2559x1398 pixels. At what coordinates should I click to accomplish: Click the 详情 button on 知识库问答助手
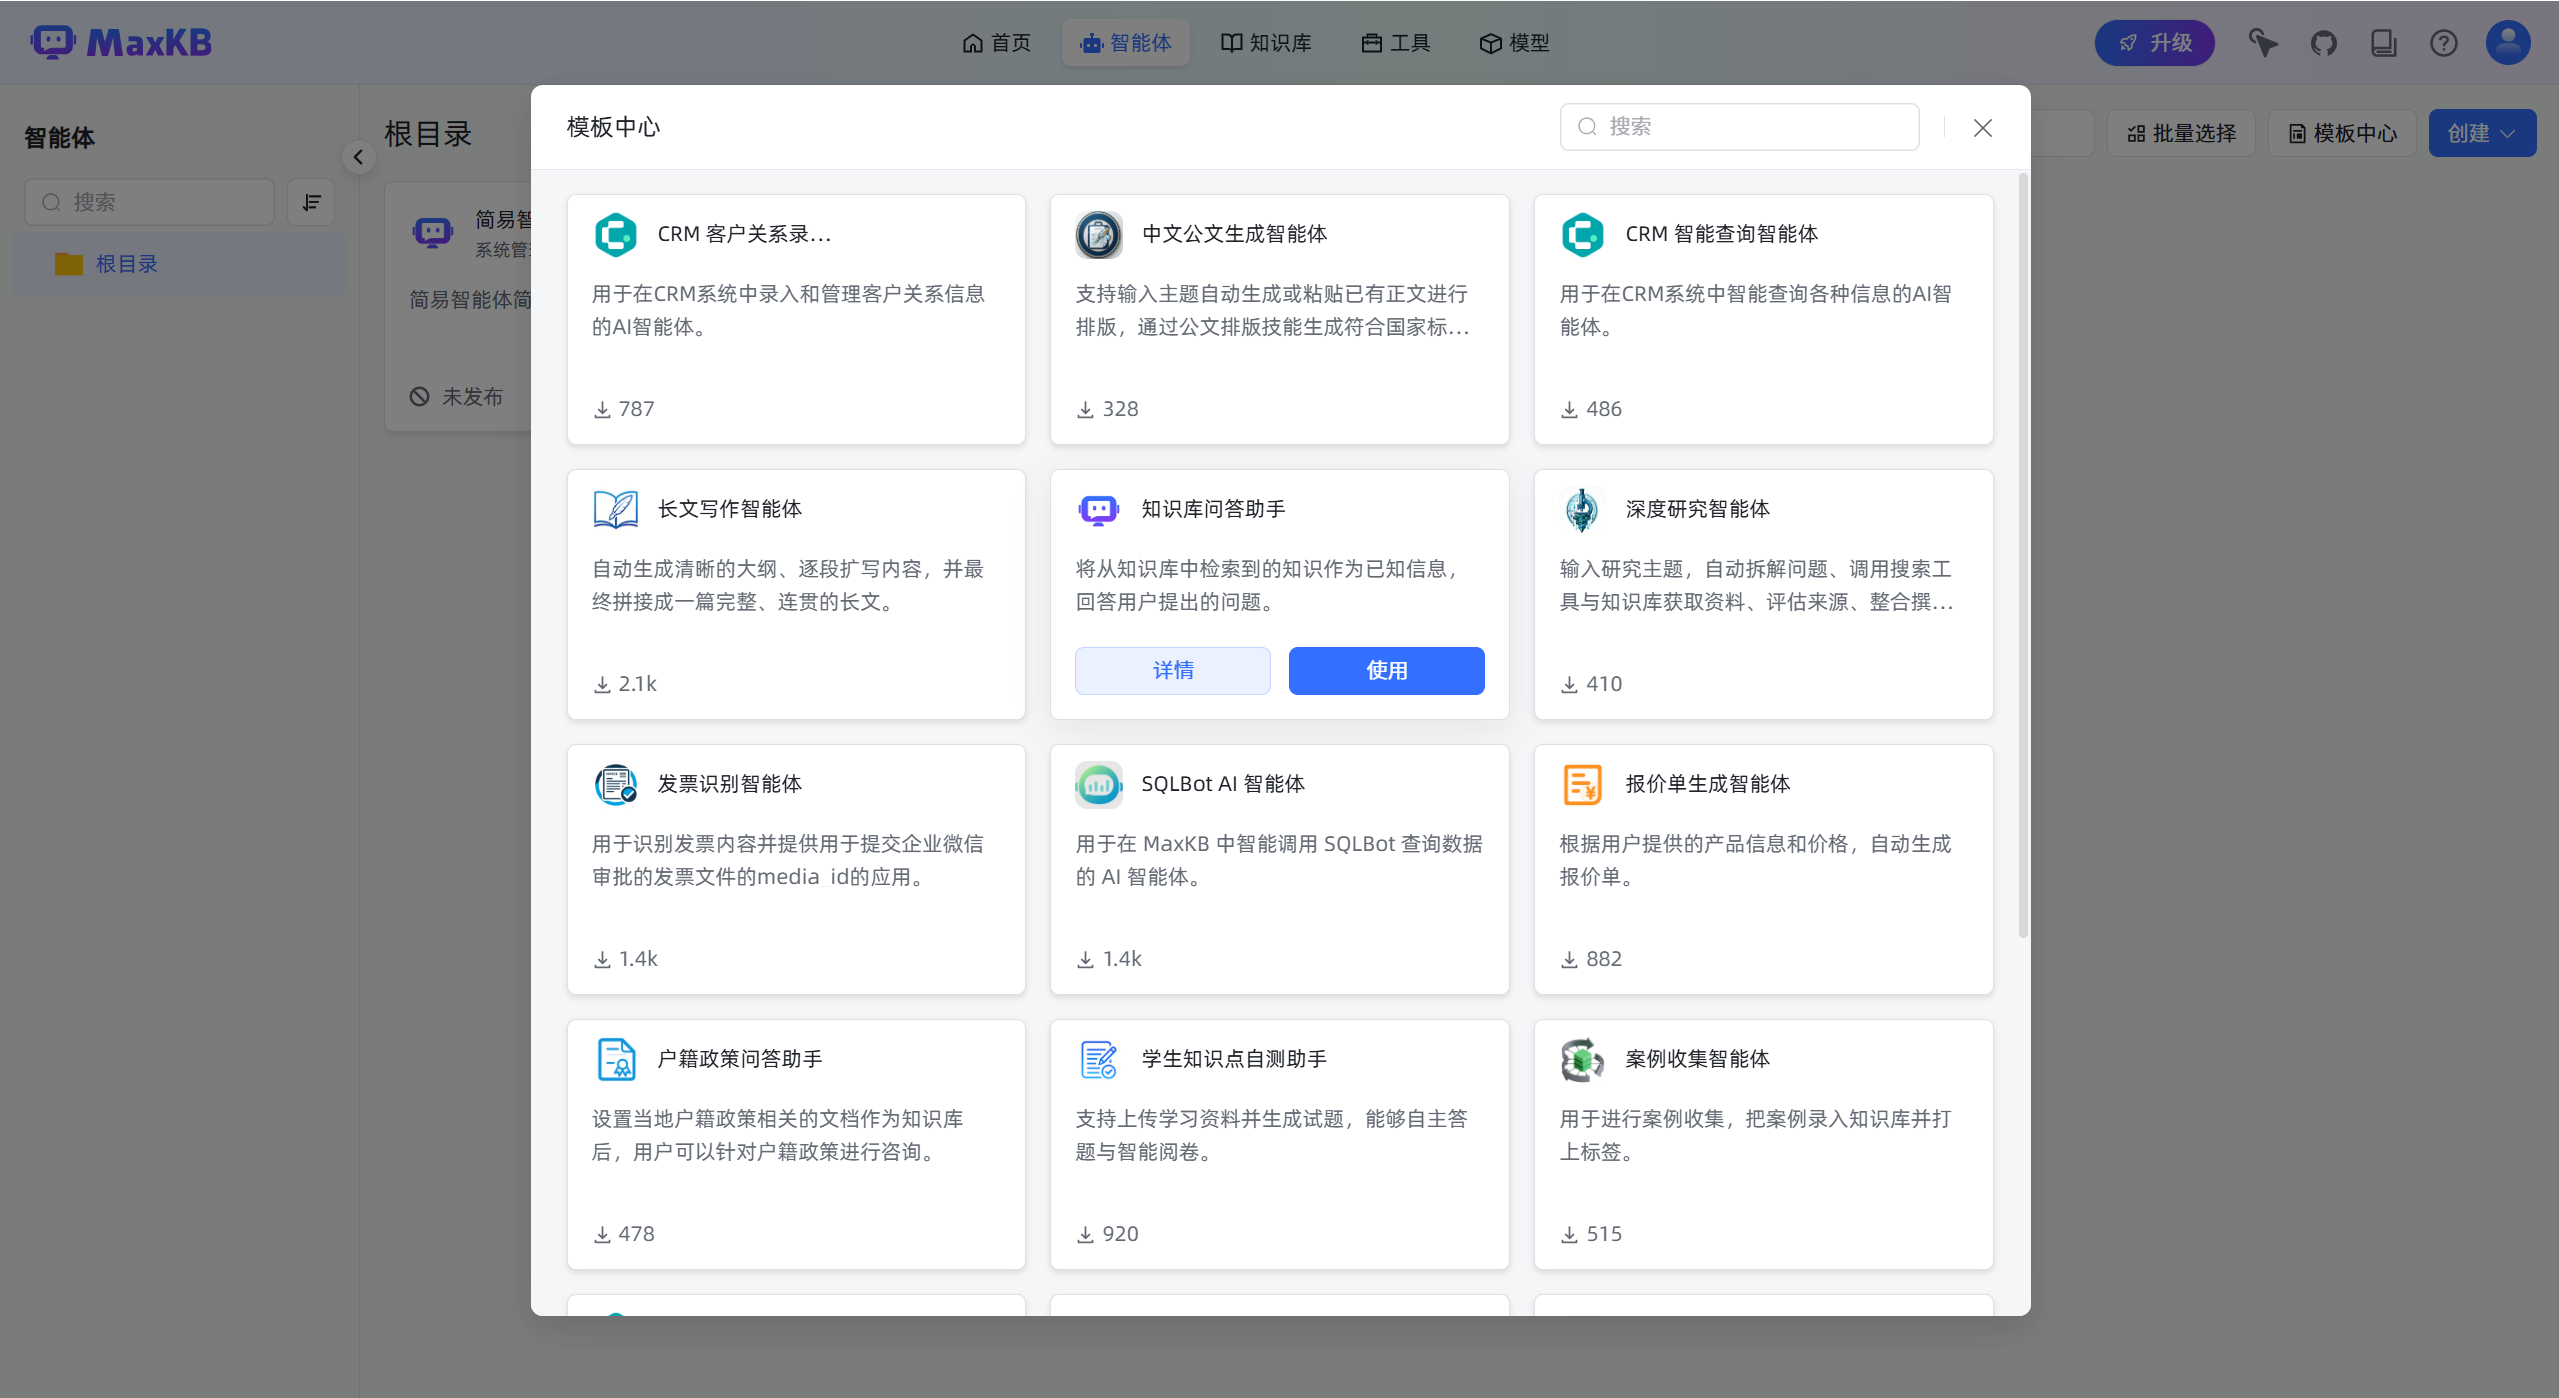point(1173,670)
